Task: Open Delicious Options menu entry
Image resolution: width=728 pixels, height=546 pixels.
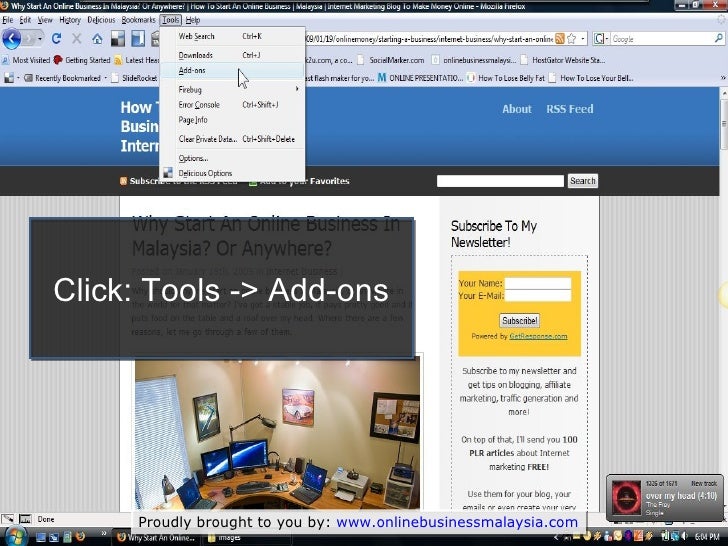Action: click(232, 173)
